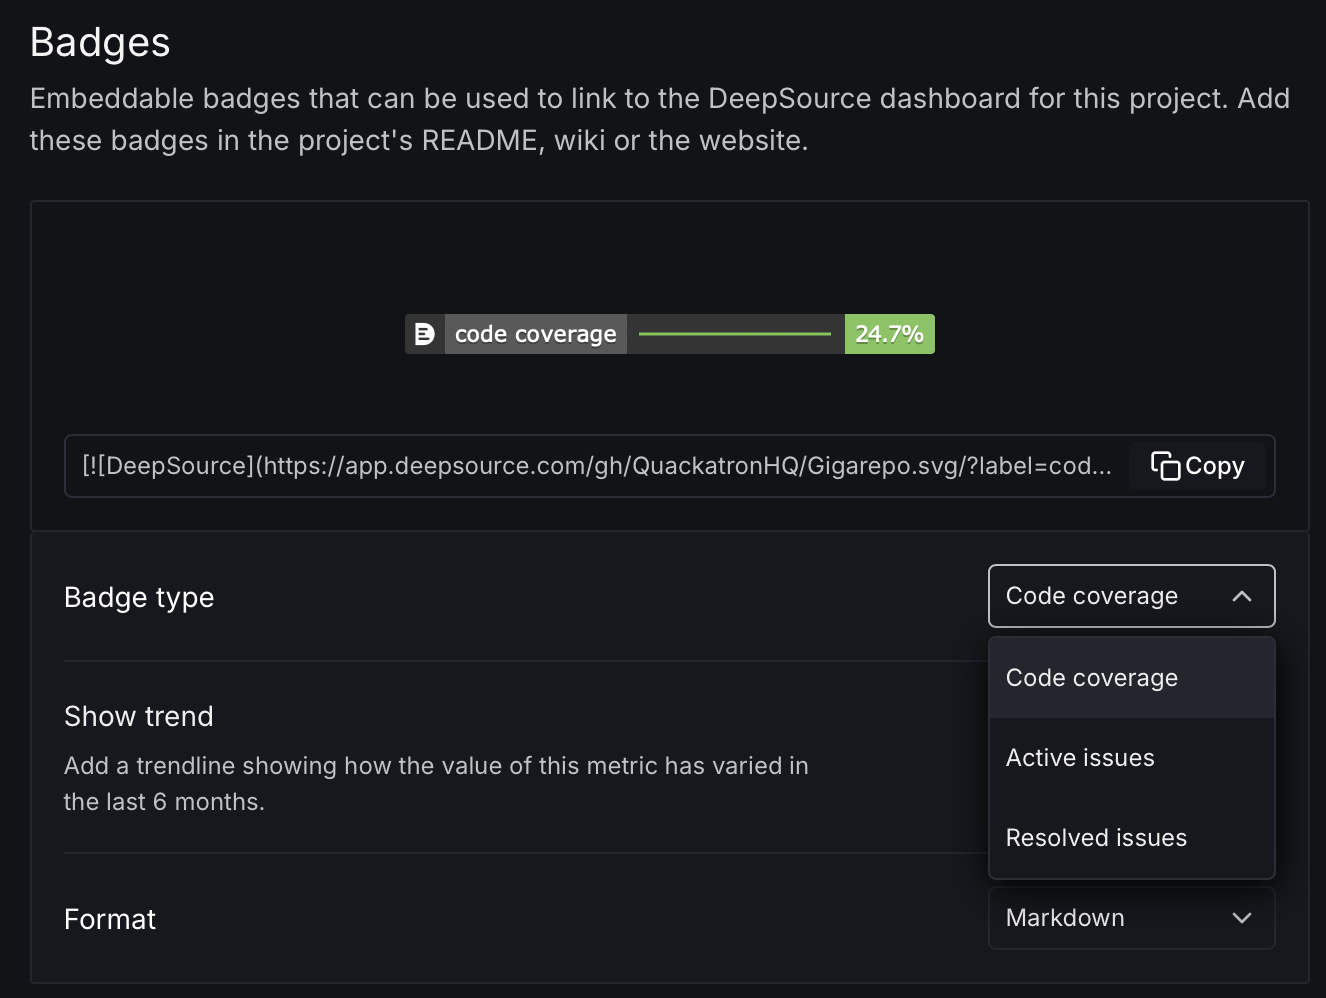This screenshot has height=998, width=1326.
Task: Pick Resolved issues from the list
Action: pyautogui.click(x=1096, y=838)
